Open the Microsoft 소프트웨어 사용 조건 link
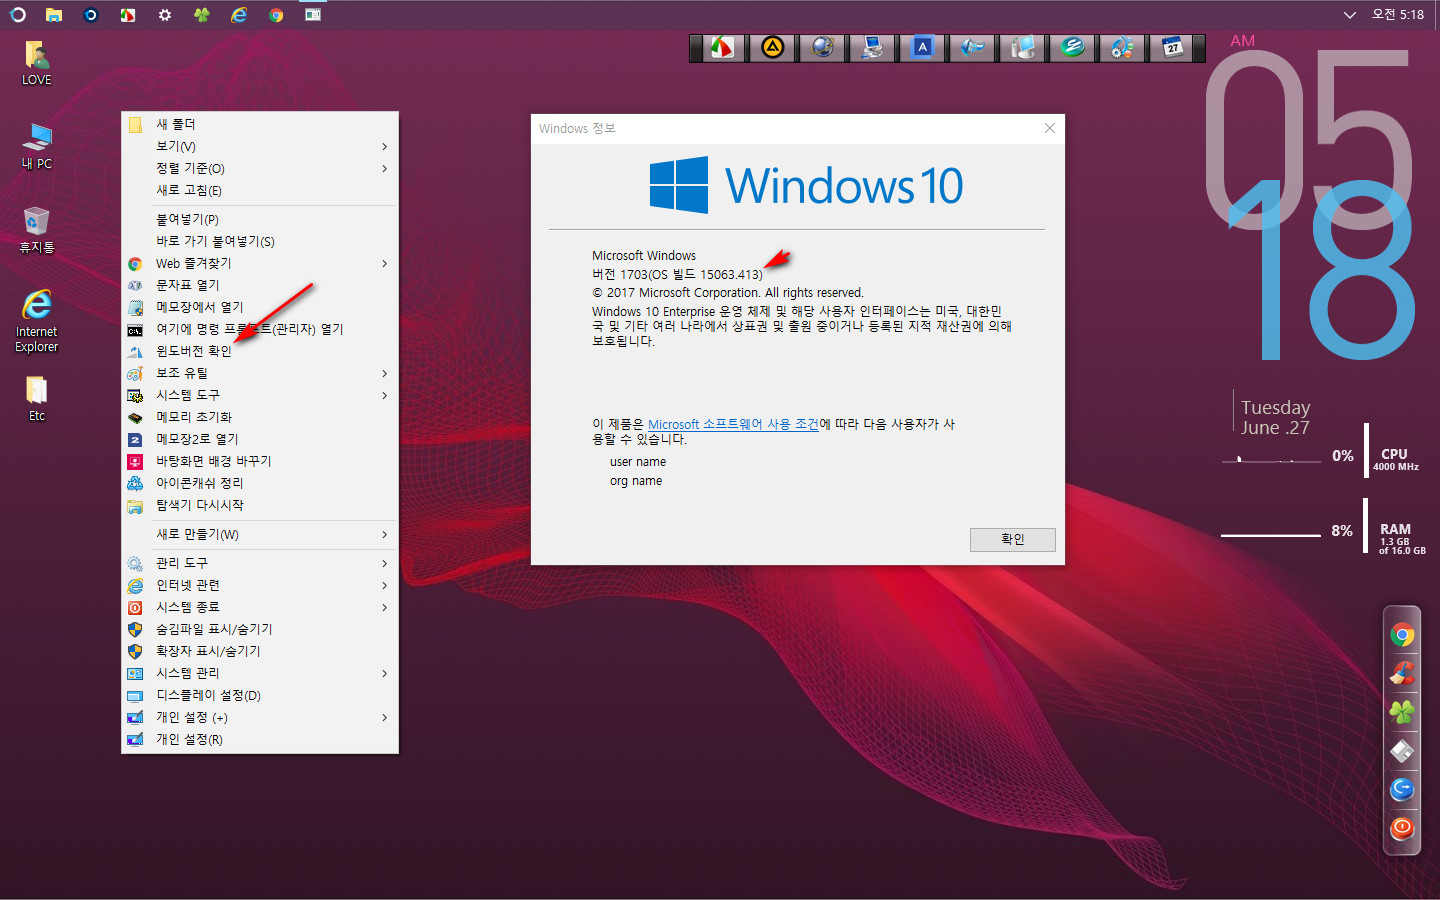Viewport: 1440px width, 900px height. 733,424
